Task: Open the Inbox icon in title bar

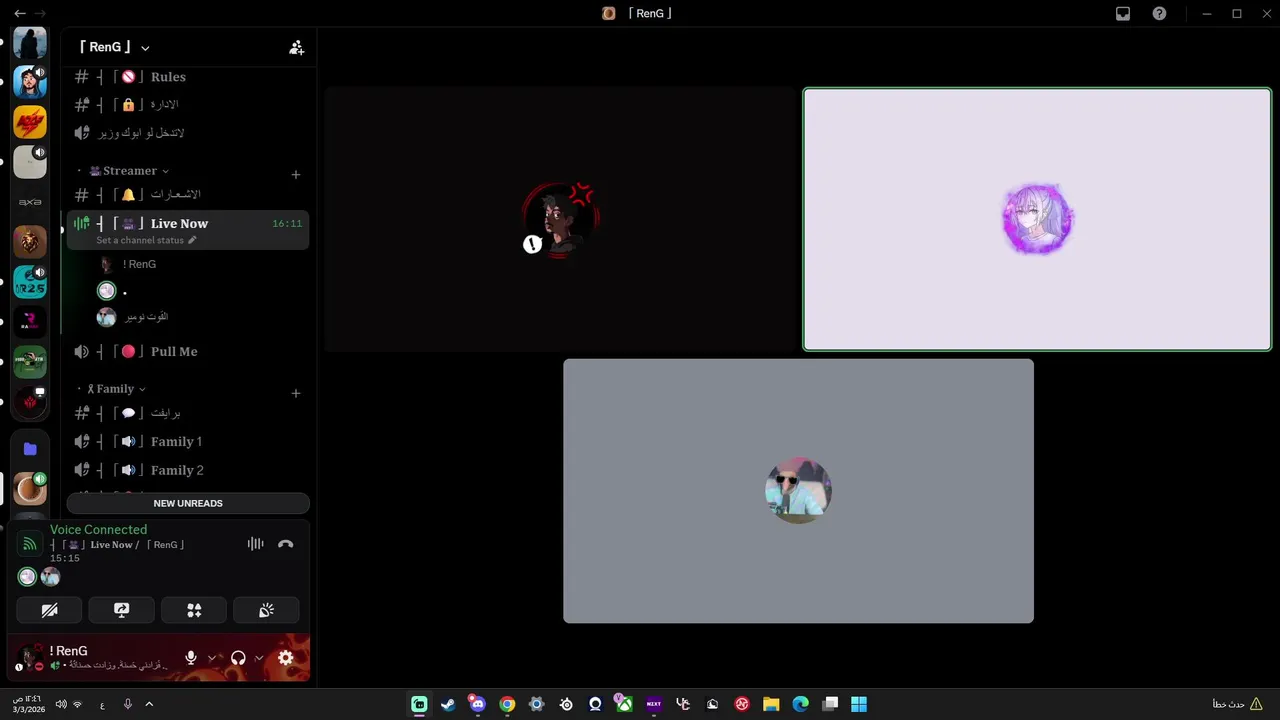Action: click(x=1123, y=14)
